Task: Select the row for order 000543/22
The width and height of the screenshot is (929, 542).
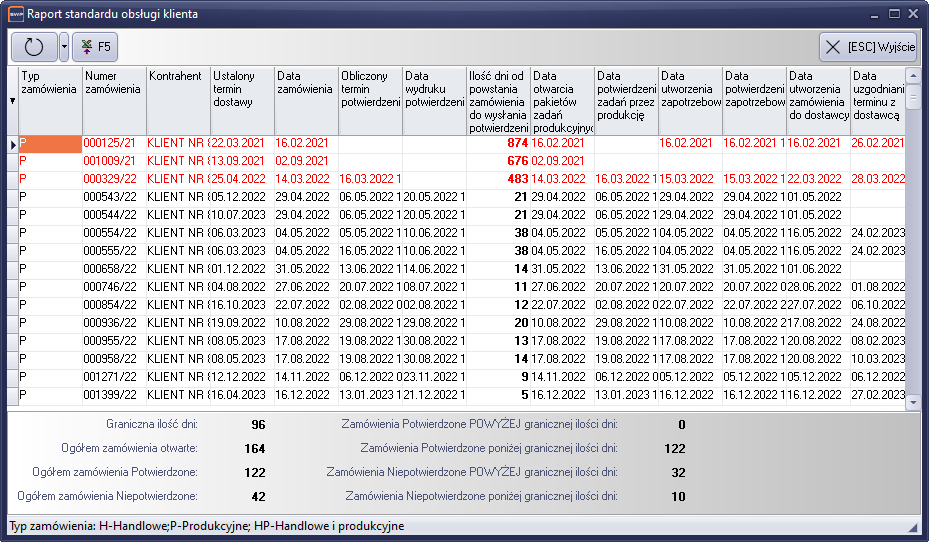Action: pyautogui.click(x=113, y=197)
